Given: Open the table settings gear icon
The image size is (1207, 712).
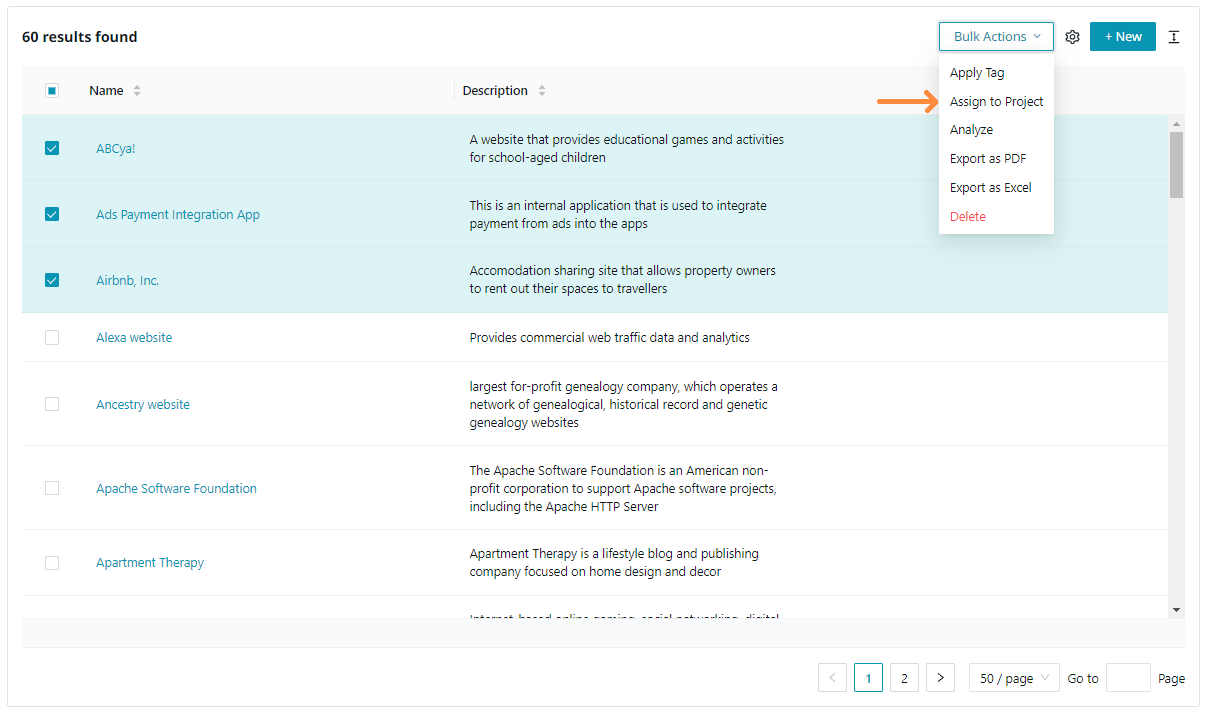Looking at the screenshot, I should (1072, 37).
